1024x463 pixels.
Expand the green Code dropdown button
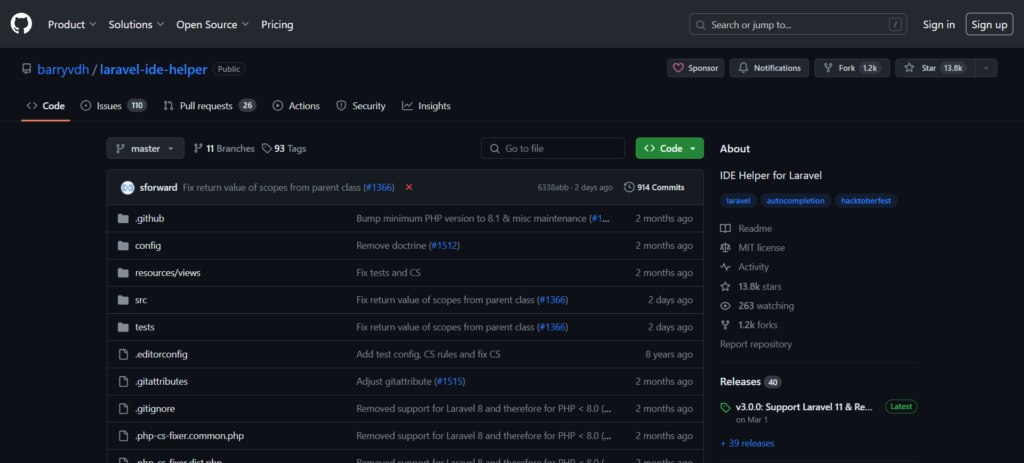tap(669, 148)
